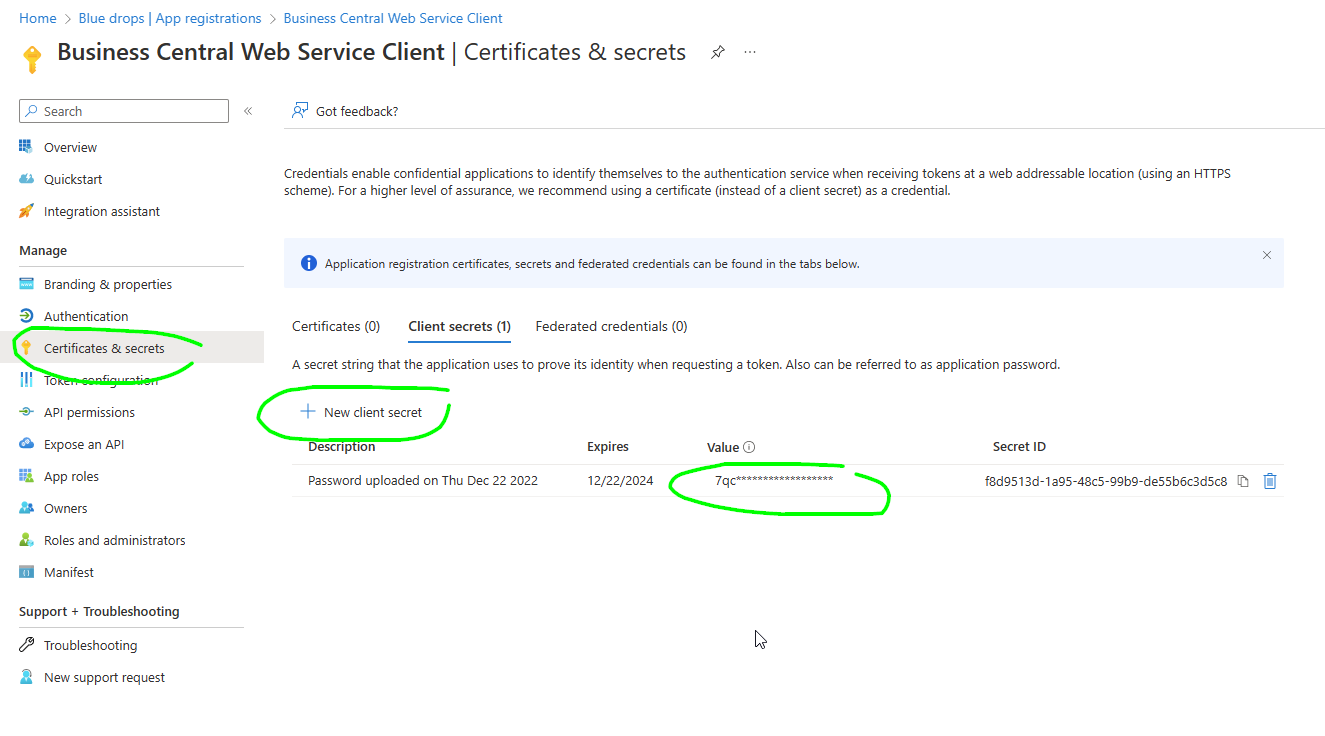Image resolution: width=1325 pixels, height=736 pixels.
Task: Click the Secret ID value f8d9513d-1a95
Action: [1106, 481]
